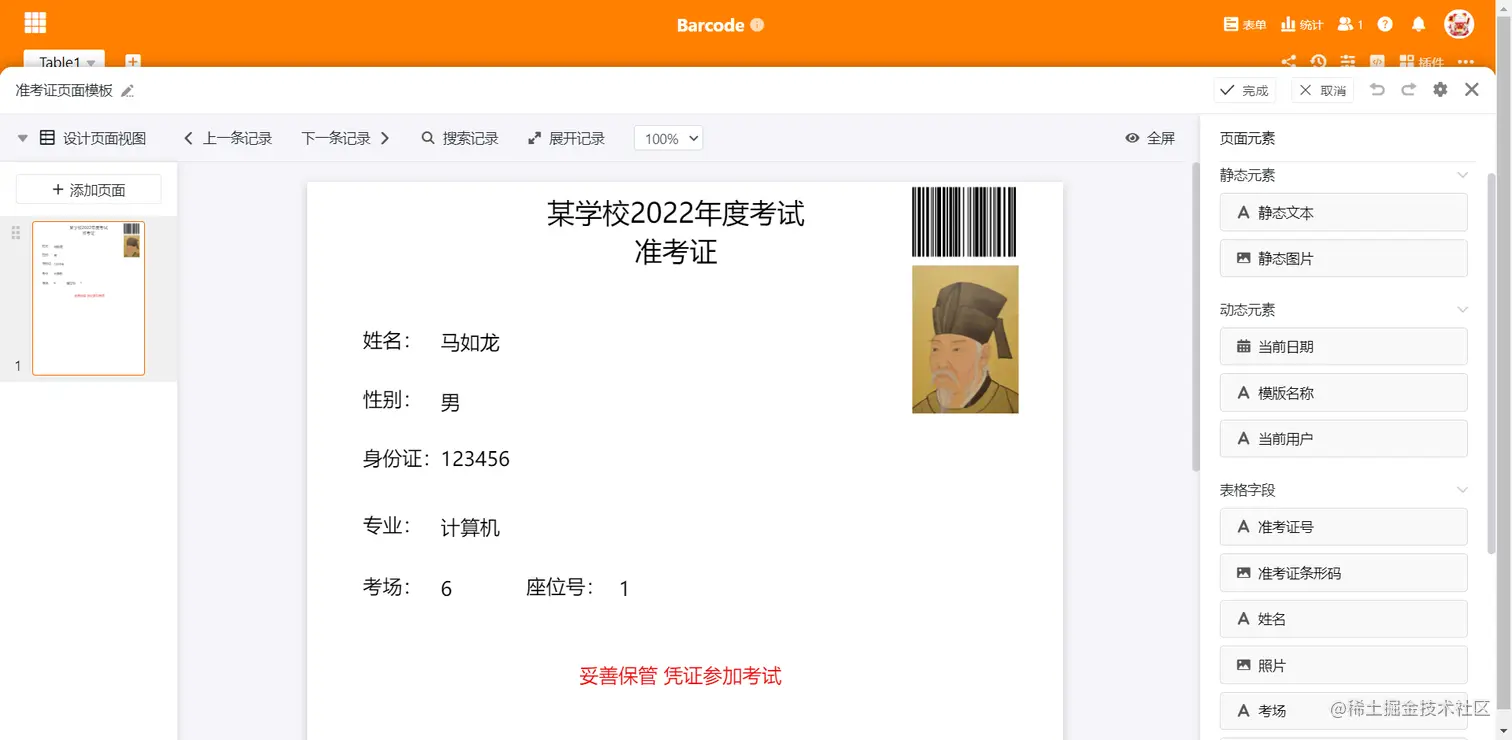Select the page 1 thumbnail
The image size is (1512, 740).
point(88,298)
